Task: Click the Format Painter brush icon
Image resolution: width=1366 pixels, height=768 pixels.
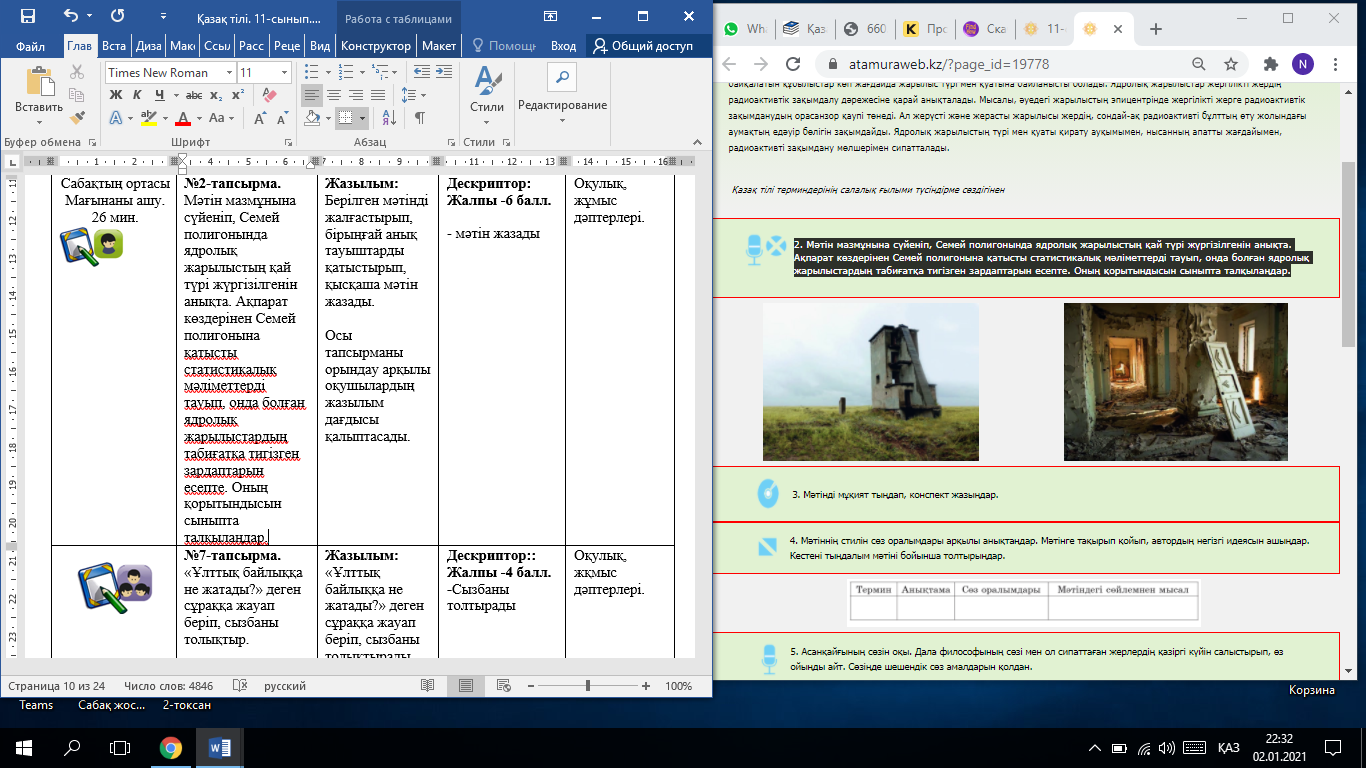Action: tap(78, 117)
